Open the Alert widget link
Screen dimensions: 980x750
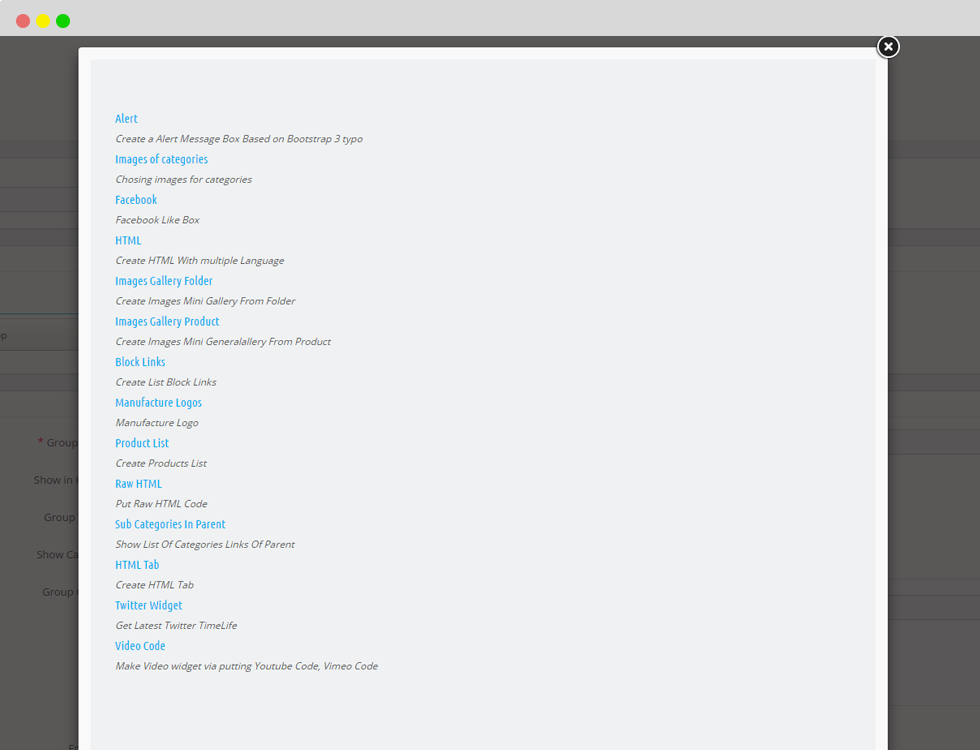[x=126, y=119]
